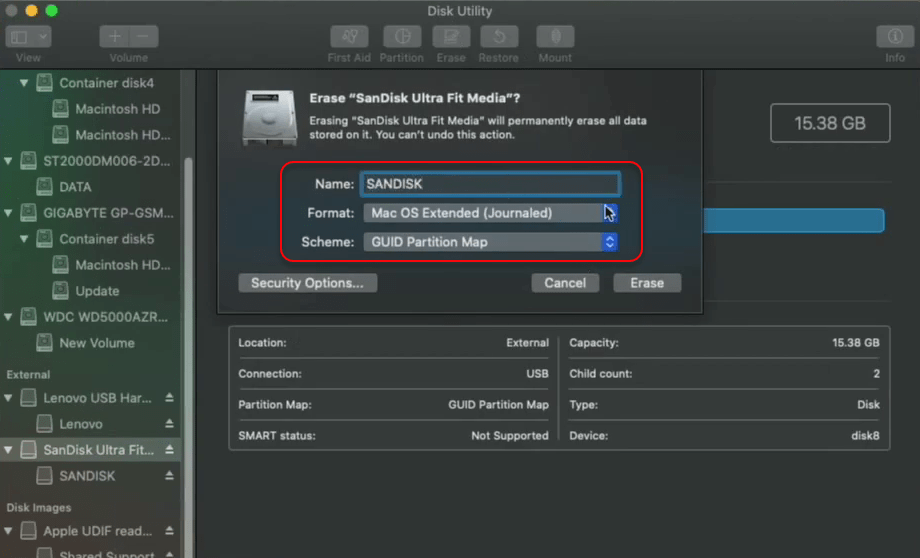Click the remove Volume minus button

click(144, 37)
